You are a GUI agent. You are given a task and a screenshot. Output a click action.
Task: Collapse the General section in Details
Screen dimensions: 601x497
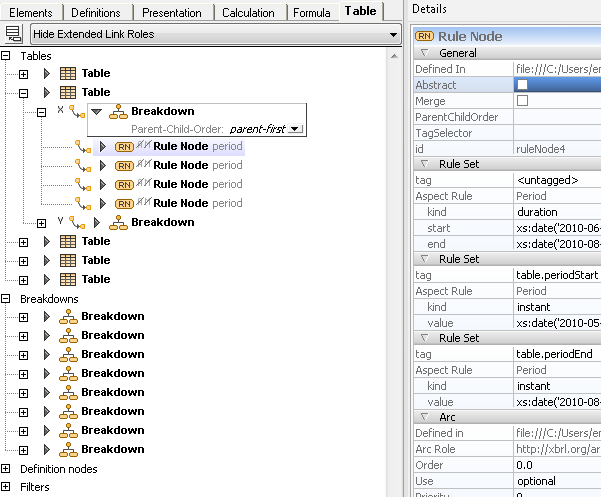click(424, 53)
